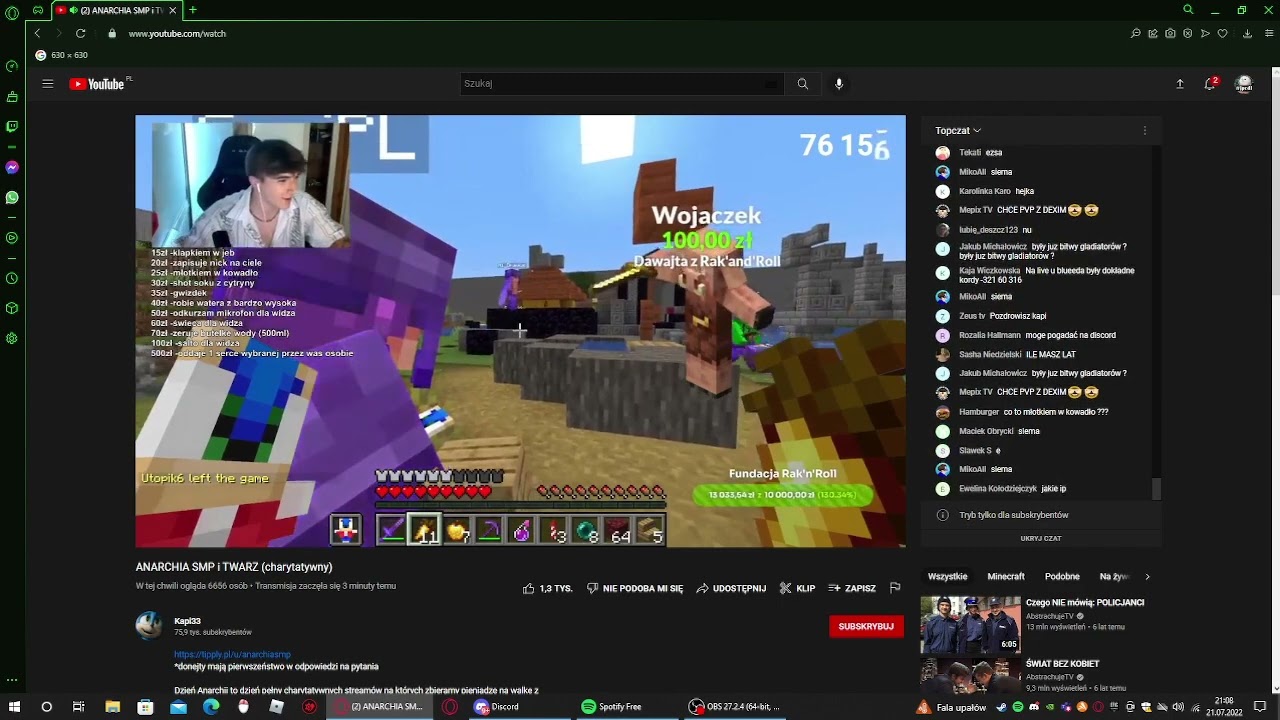Viewport: 1280px width, 720px height.
Task: Open Spotify Free from the taskbar
Action: [612, 706]
